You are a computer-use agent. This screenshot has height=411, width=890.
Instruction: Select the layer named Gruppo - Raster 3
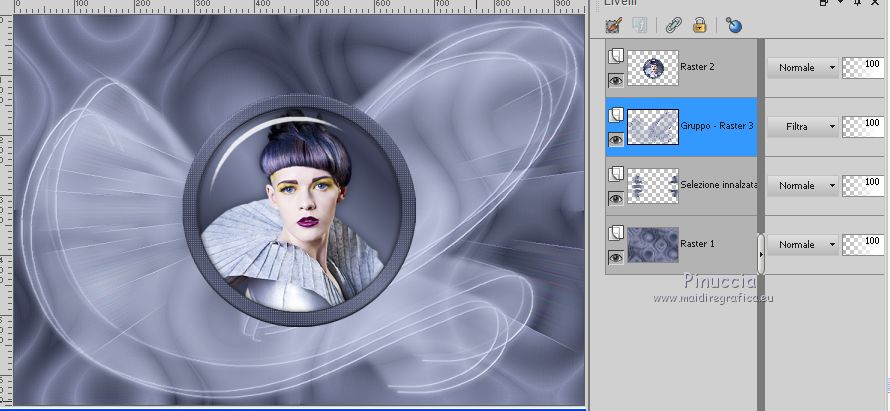coord(717,126)
